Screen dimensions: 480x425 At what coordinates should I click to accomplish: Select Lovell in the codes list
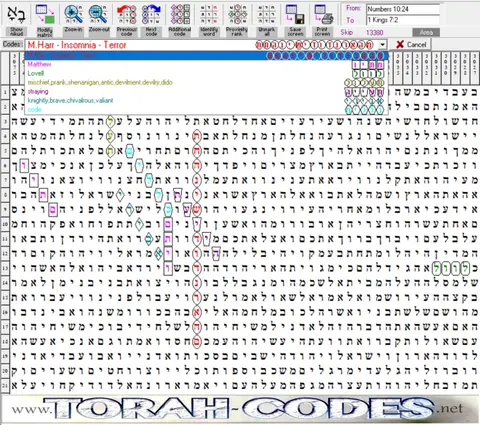click(206, 73)
